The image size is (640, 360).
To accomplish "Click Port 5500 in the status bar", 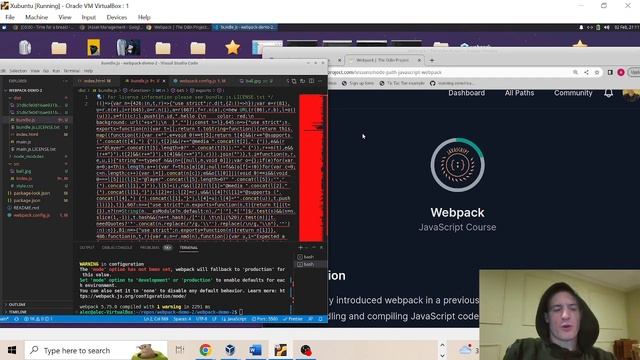I will (x=265, y=319).
